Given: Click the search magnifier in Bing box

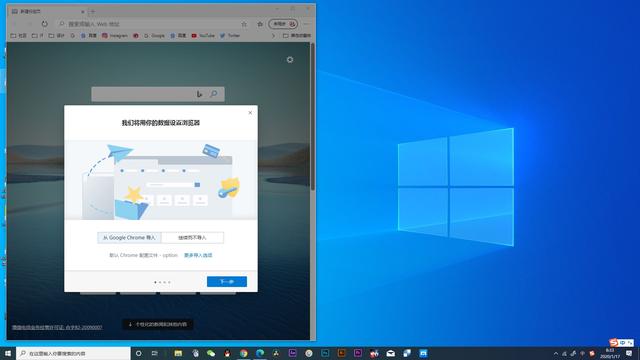Looking at the screenshot, I should 214,94.
